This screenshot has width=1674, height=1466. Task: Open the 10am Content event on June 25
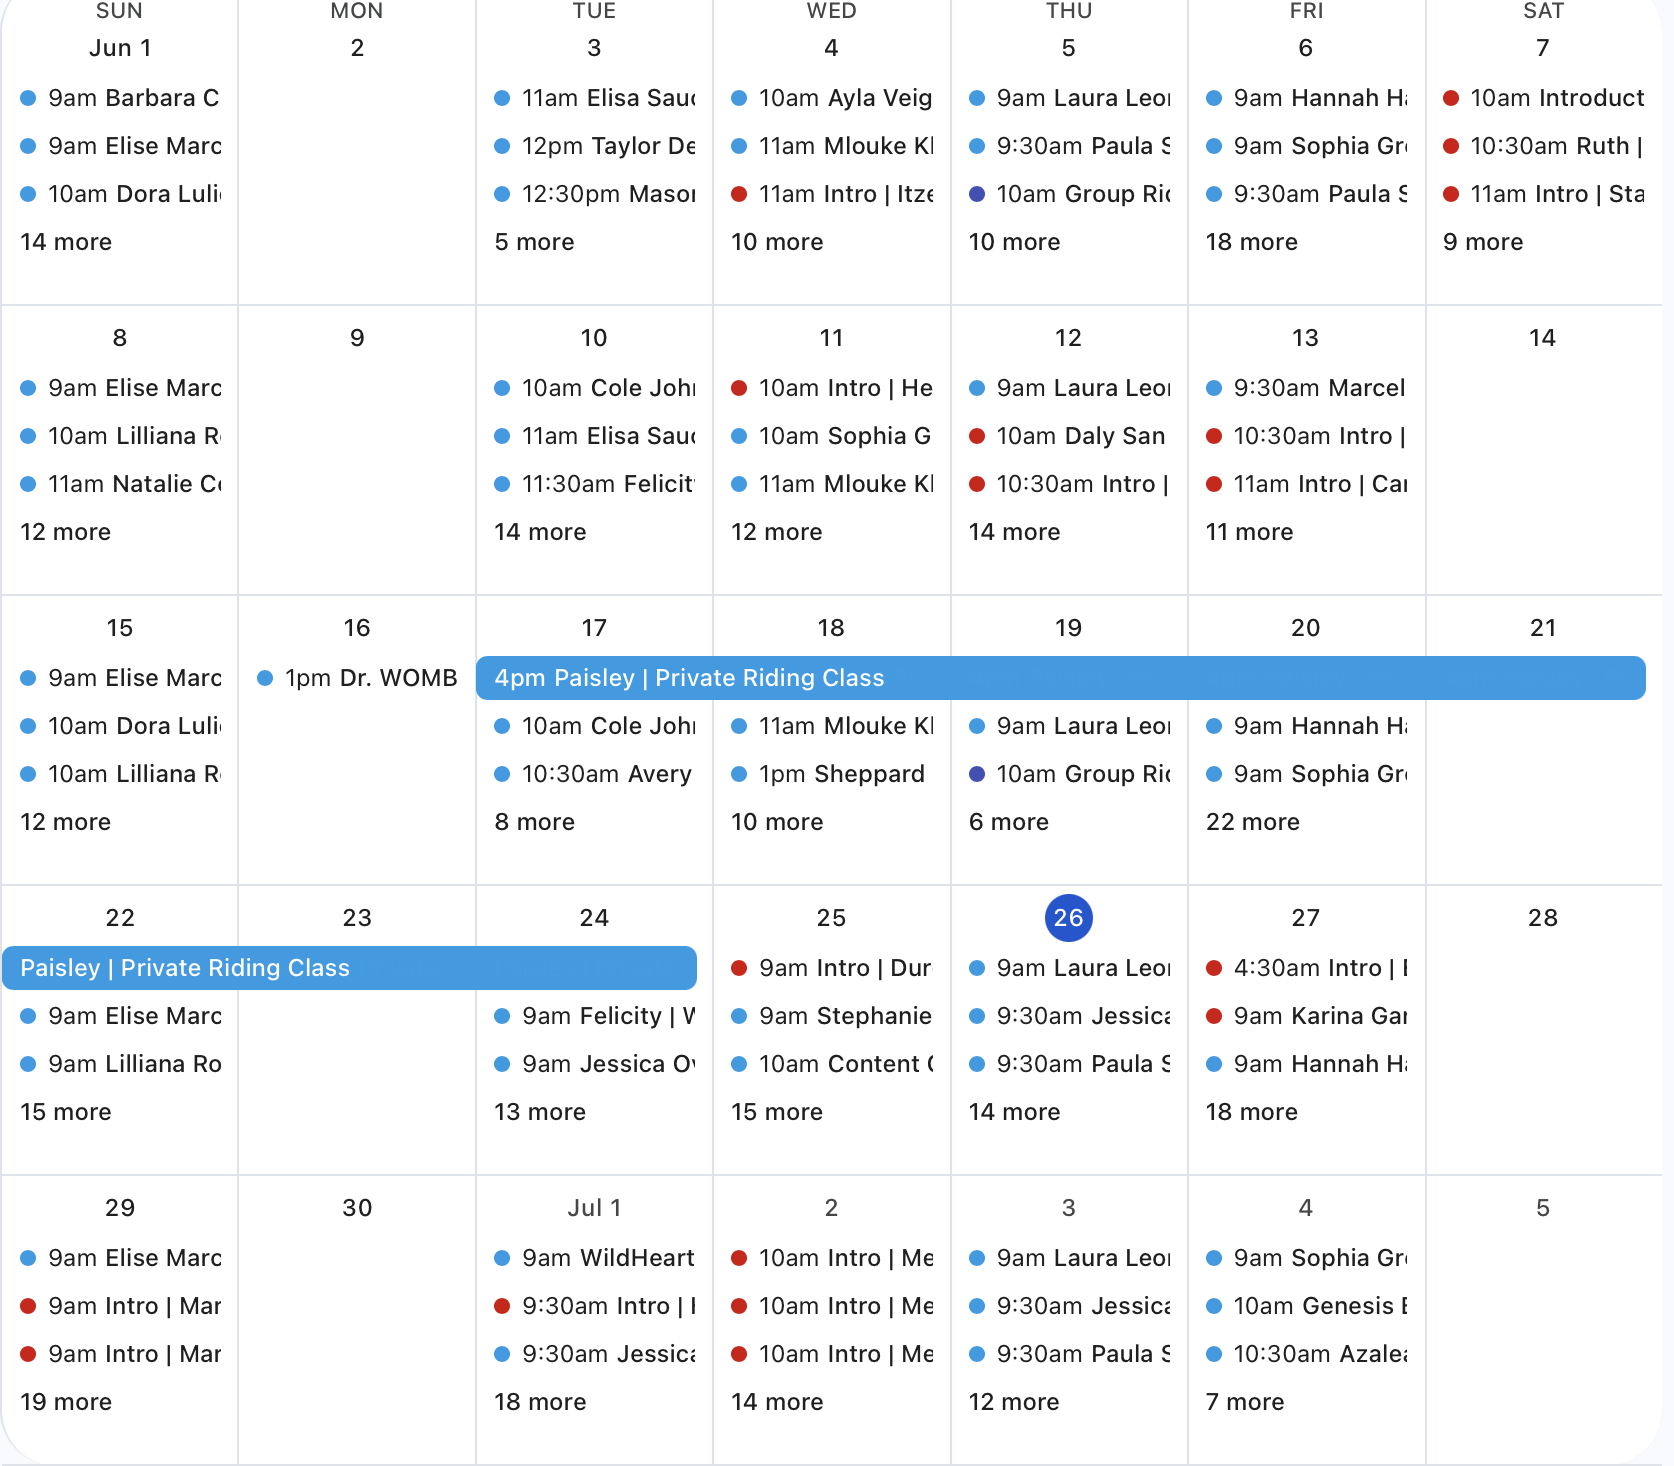pos(845,1064)
